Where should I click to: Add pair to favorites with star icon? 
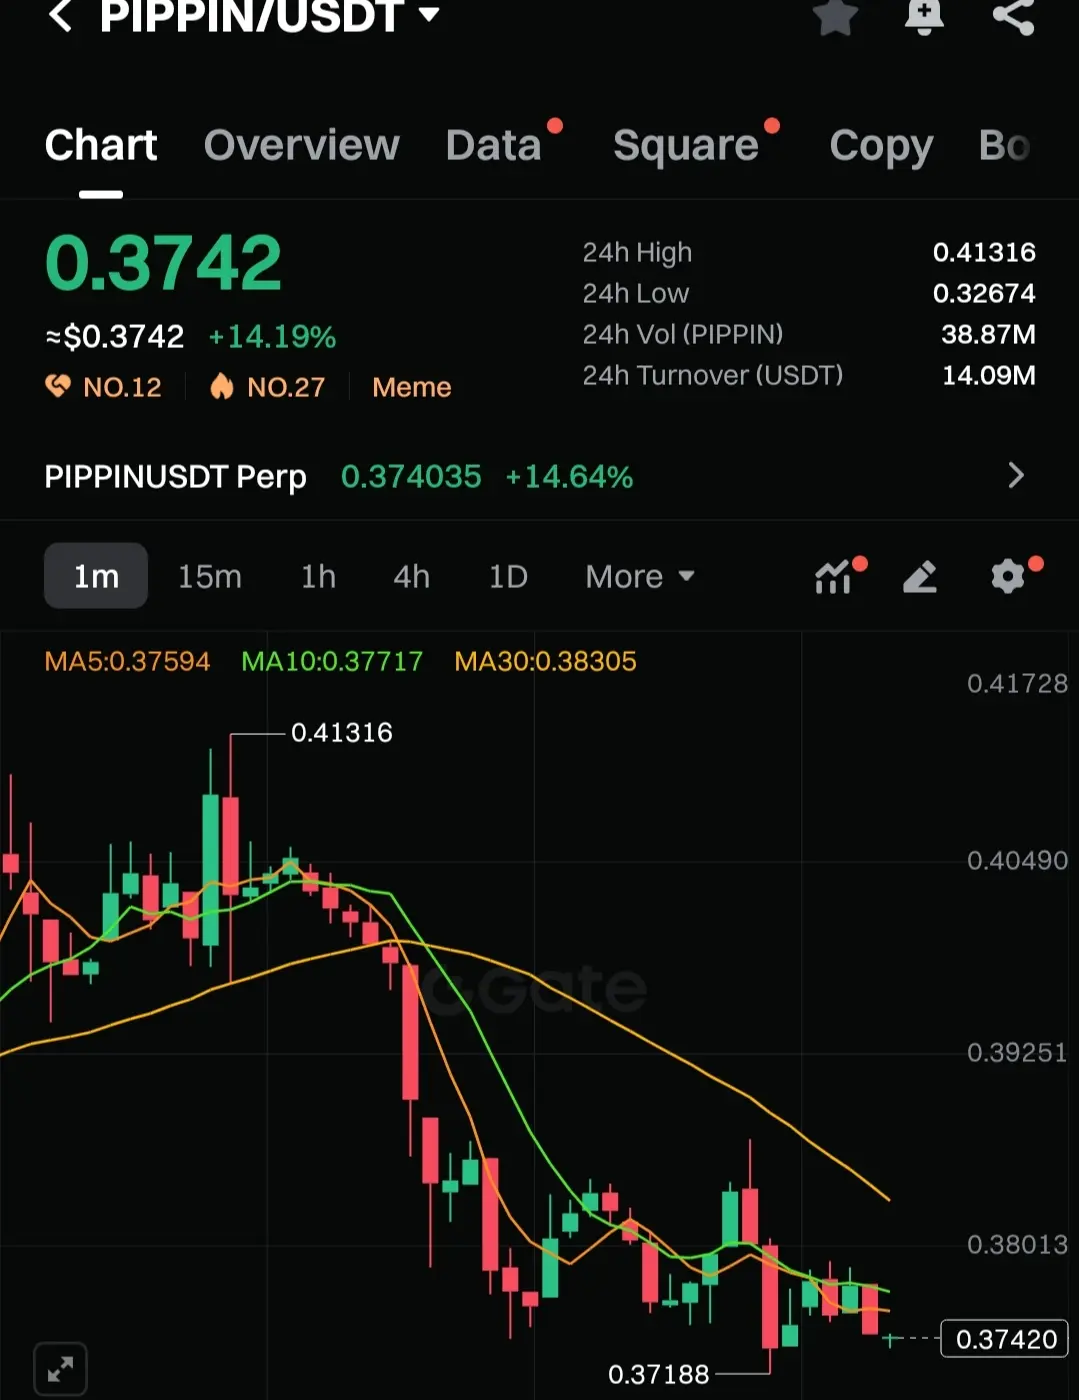click(835, 16)
